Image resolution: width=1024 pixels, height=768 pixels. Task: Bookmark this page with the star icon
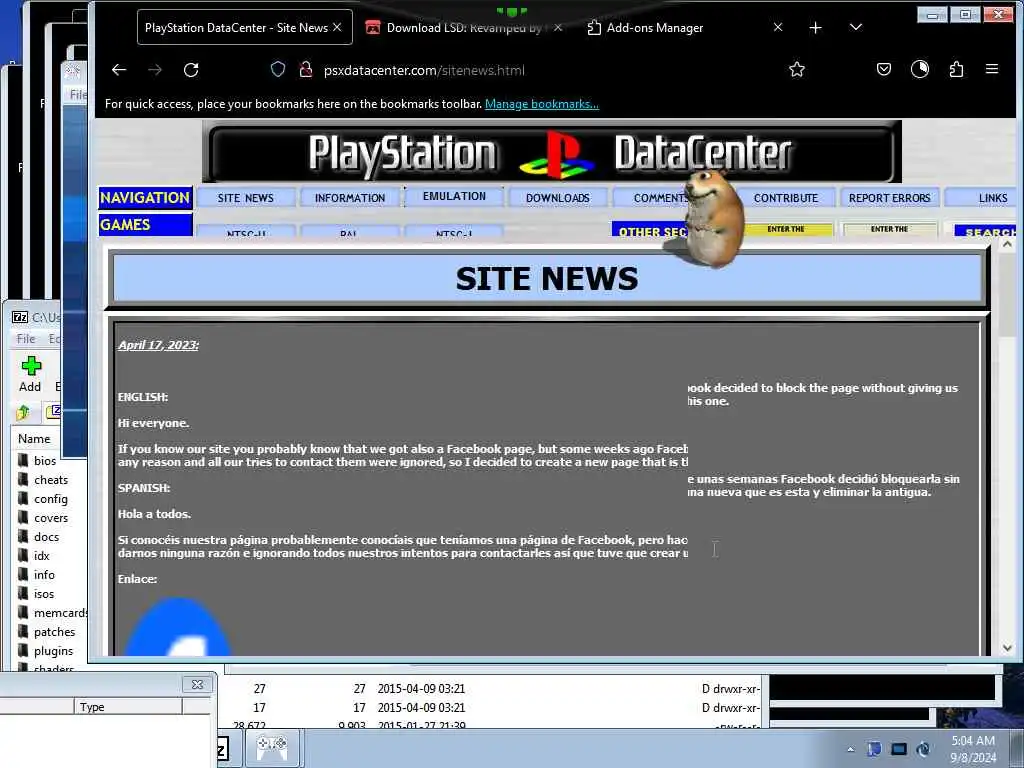797,69
